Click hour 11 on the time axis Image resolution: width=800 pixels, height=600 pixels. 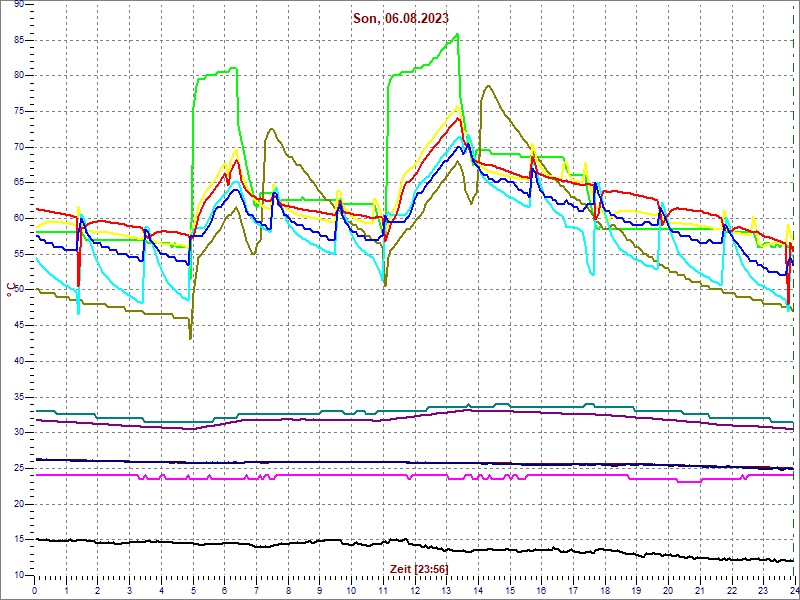383,590
